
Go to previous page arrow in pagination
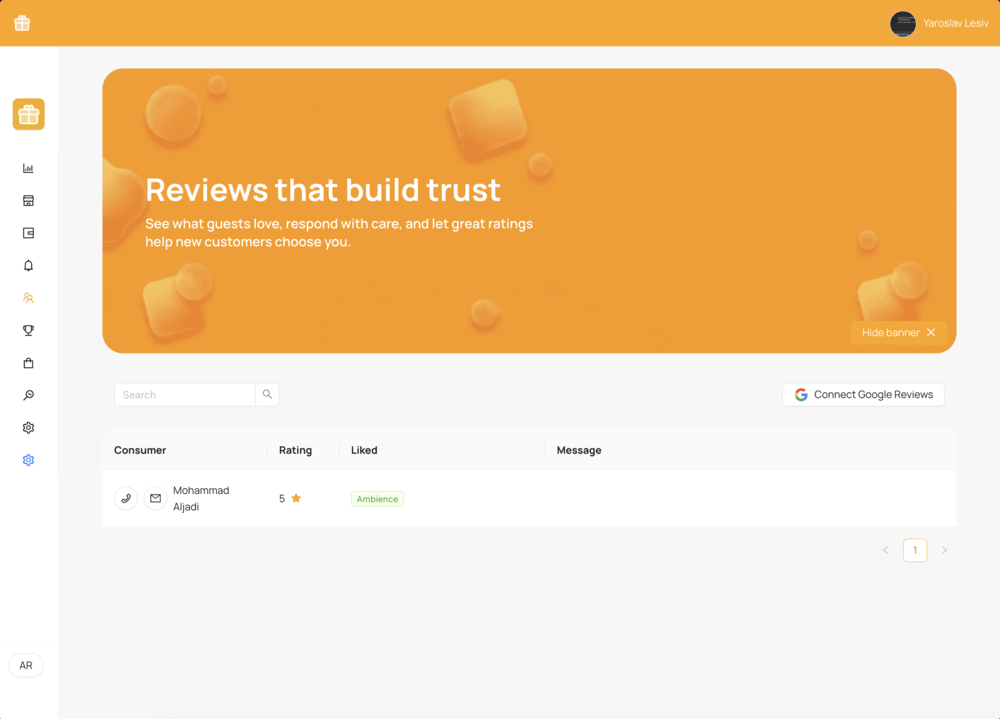click(x=885, y=550)
